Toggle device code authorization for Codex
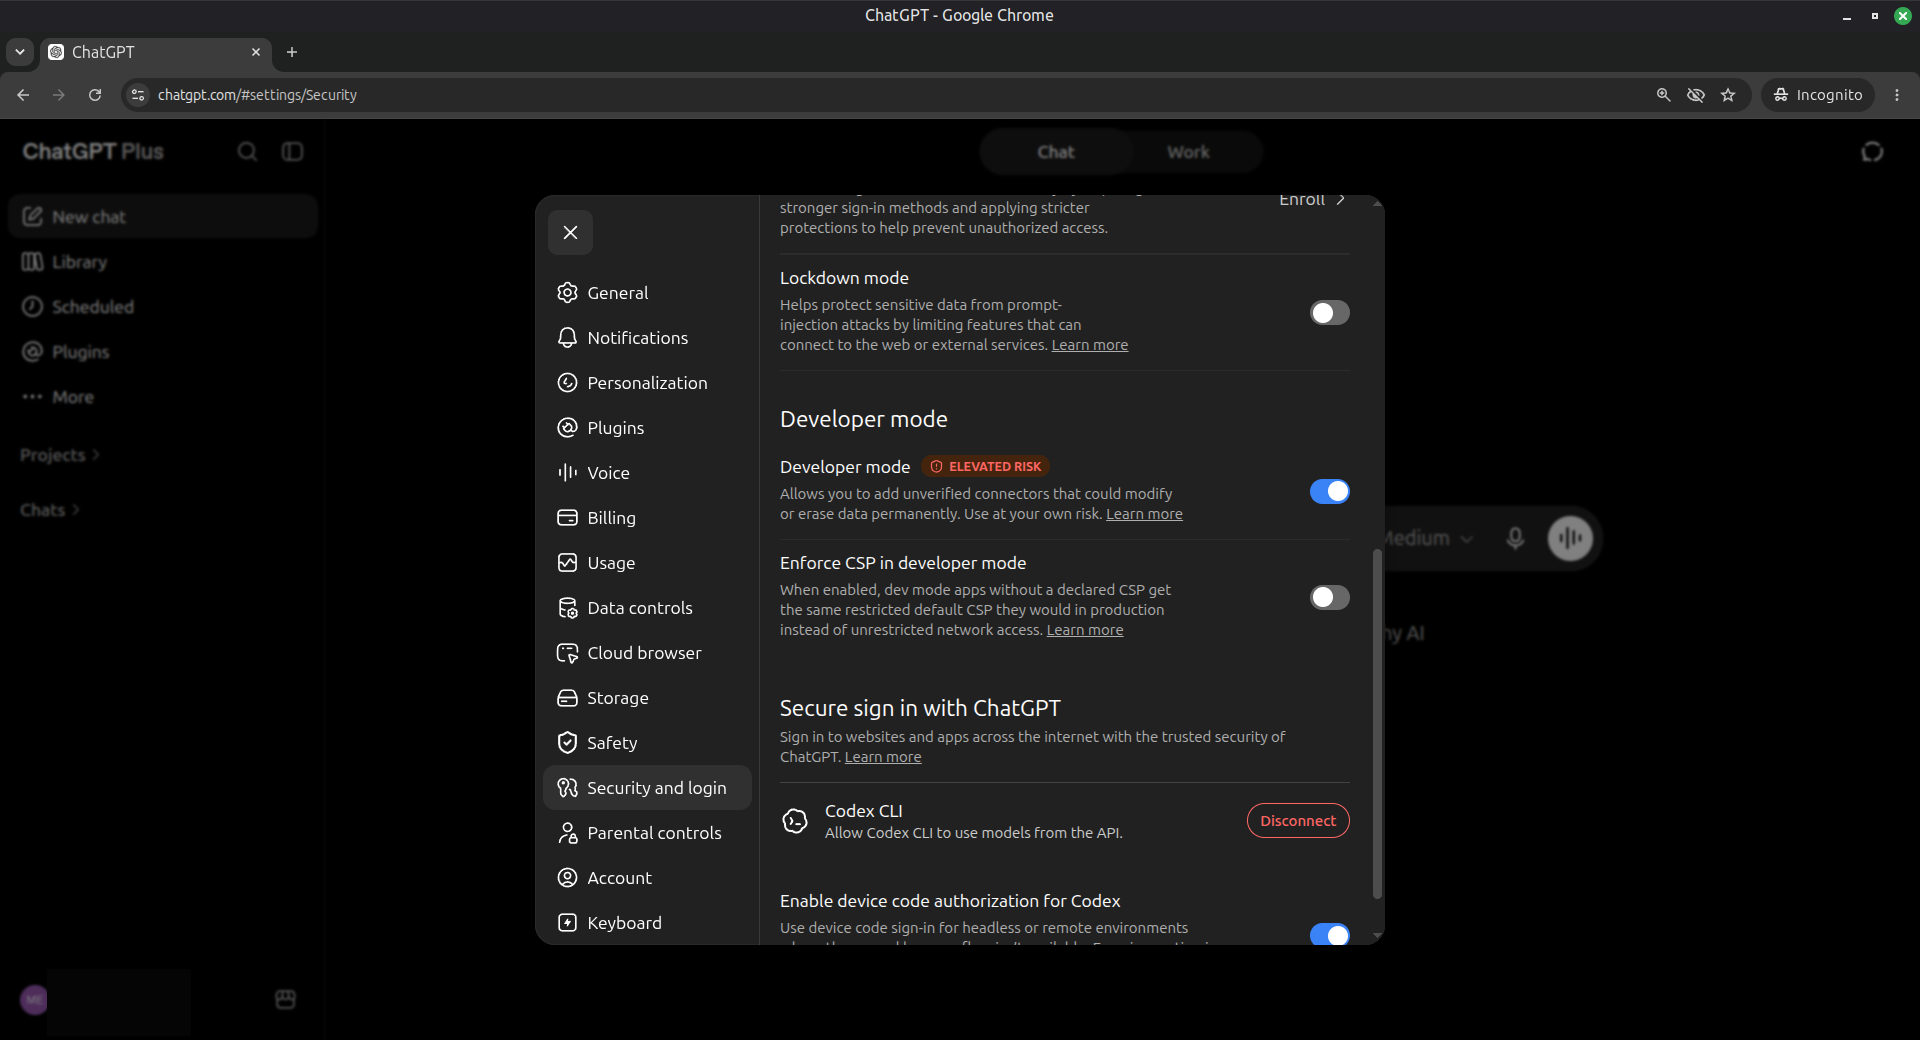The image size is (1920, 1040). pyautogui.click(x=1329, y=934)
